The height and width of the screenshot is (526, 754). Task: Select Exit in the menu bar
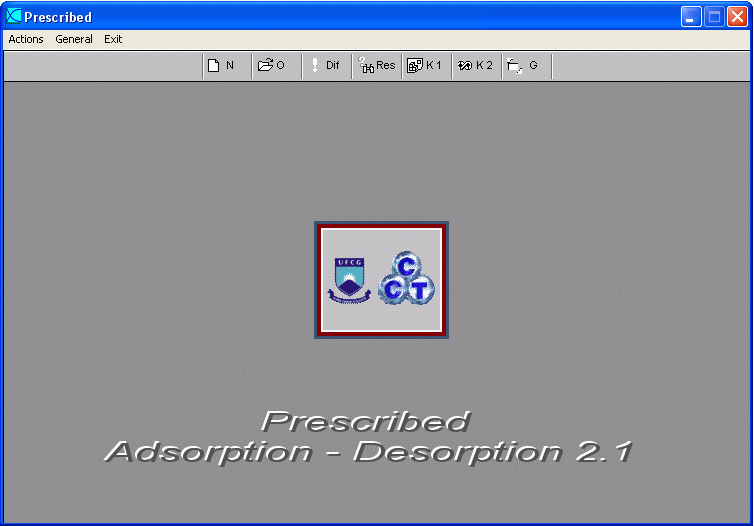point(113,39)
